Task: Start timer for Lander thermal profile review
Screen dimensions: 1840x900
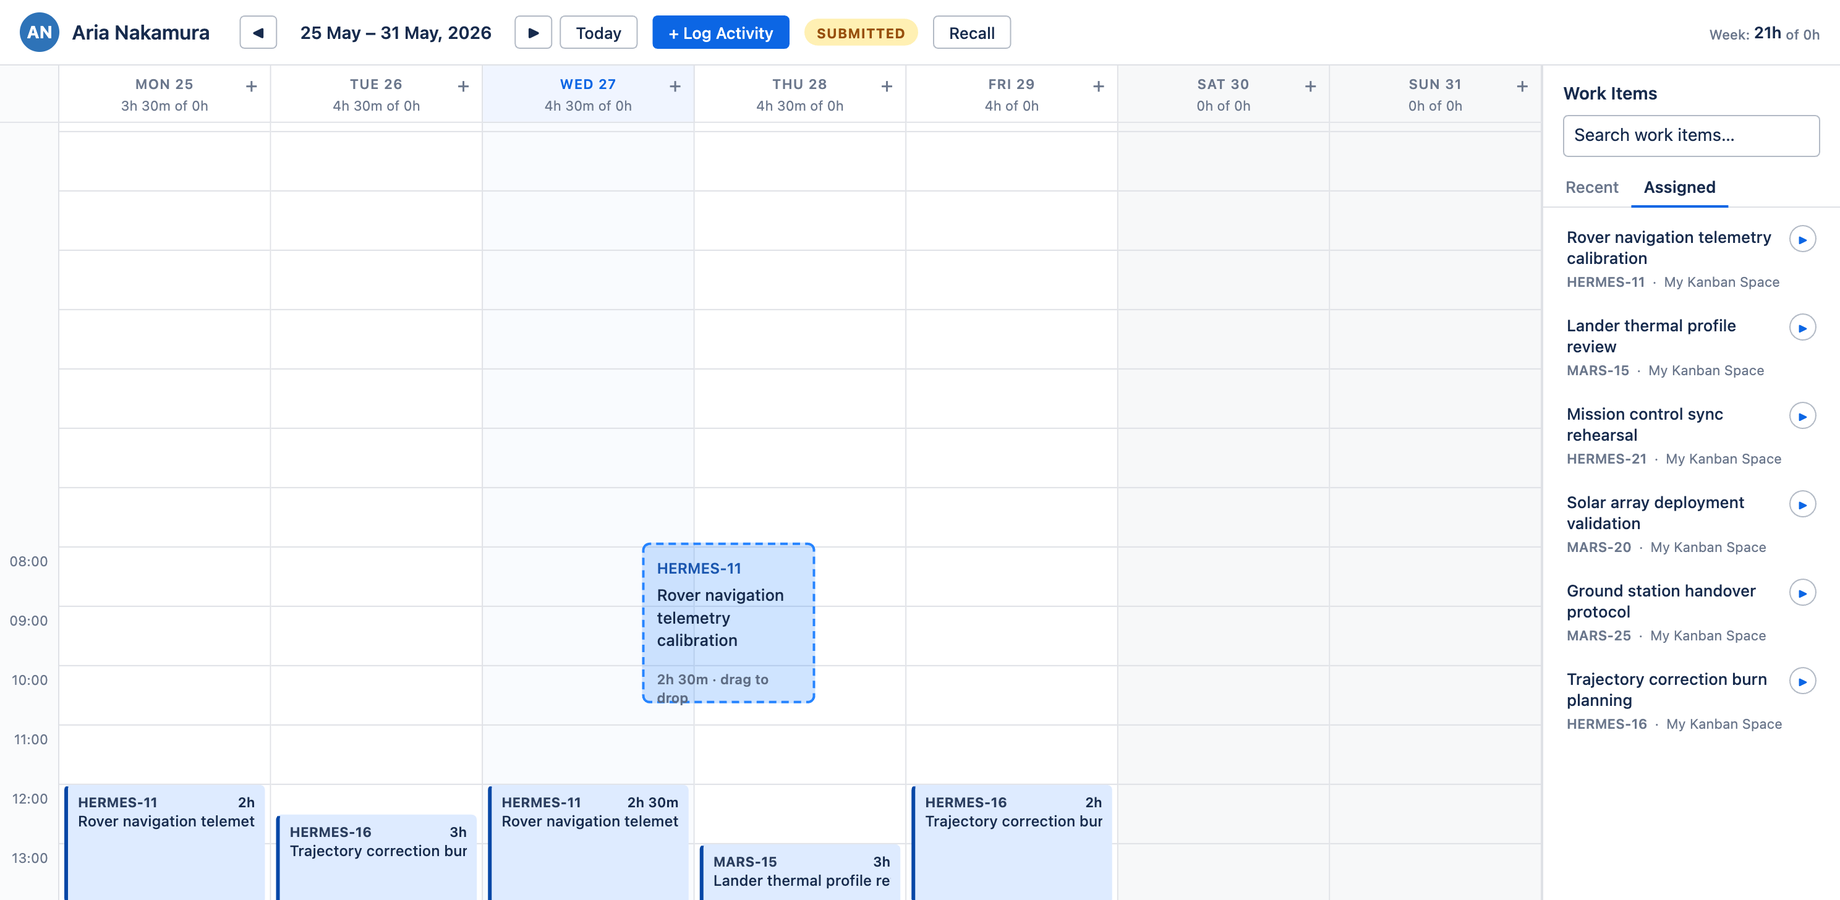Action: pos(1802,327)
